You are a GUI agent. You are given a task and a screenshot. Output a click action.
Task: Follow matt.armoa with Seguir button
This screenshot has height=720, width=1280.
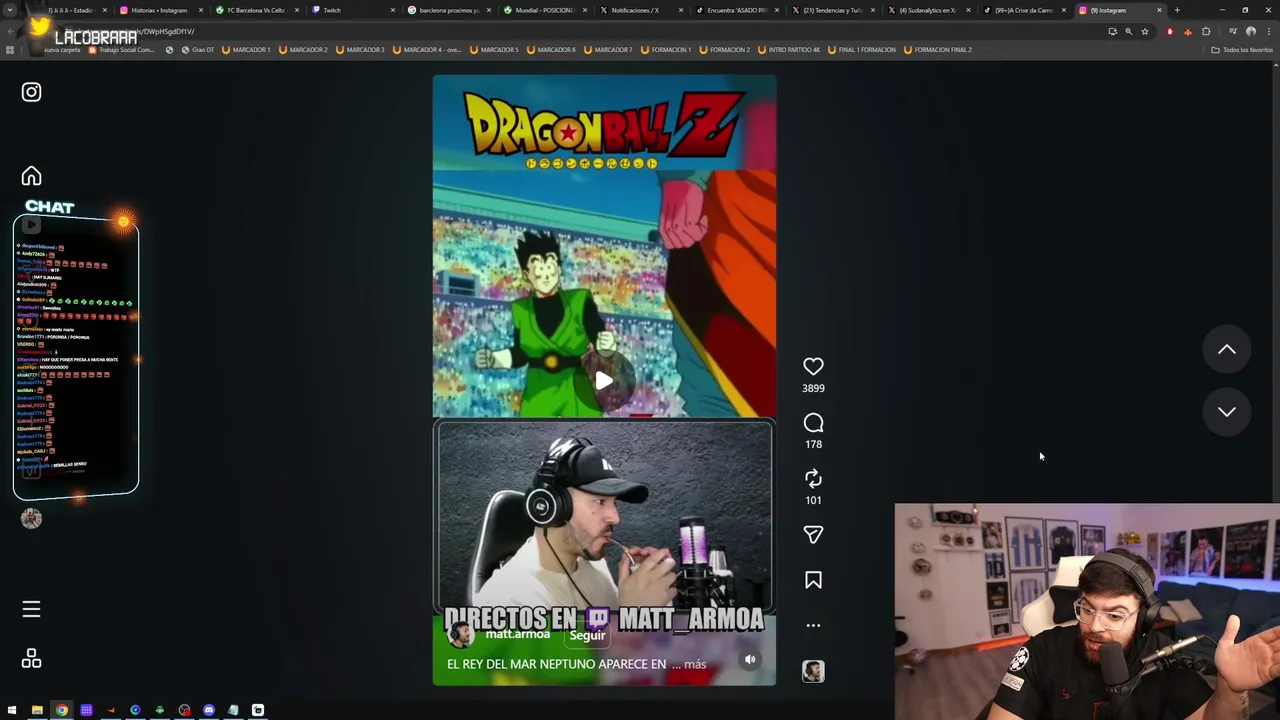pyautogui.click(x=587, y=636)
